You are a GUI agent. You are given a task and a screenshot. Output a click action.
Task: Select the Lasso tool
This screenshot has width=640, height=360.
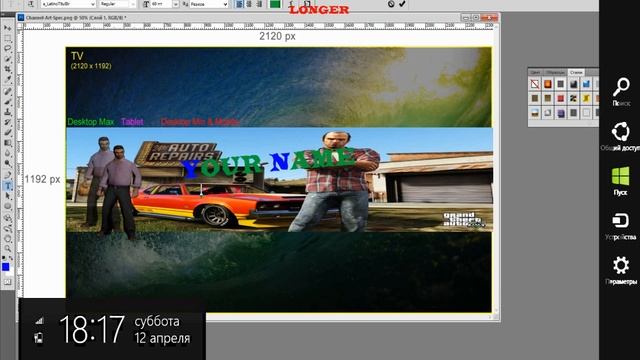tap(8, 49)
